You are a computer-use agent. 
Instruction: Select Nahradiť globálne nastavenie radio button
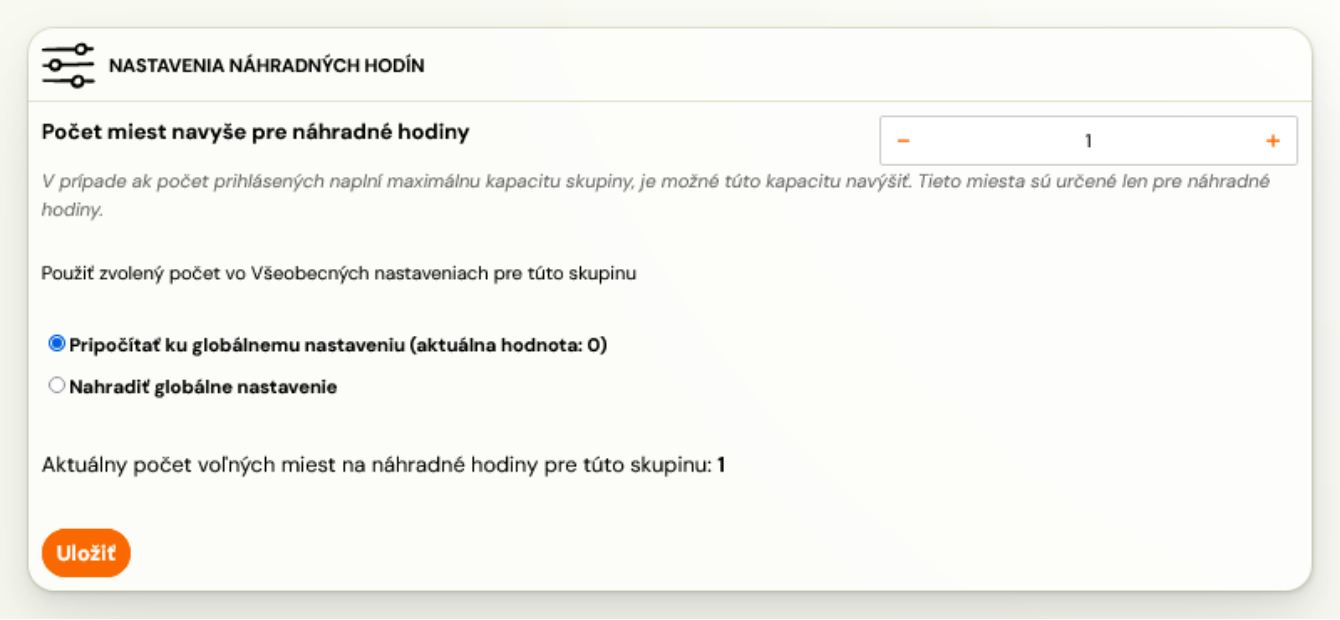pyautogui.click(x=57, y=385)
